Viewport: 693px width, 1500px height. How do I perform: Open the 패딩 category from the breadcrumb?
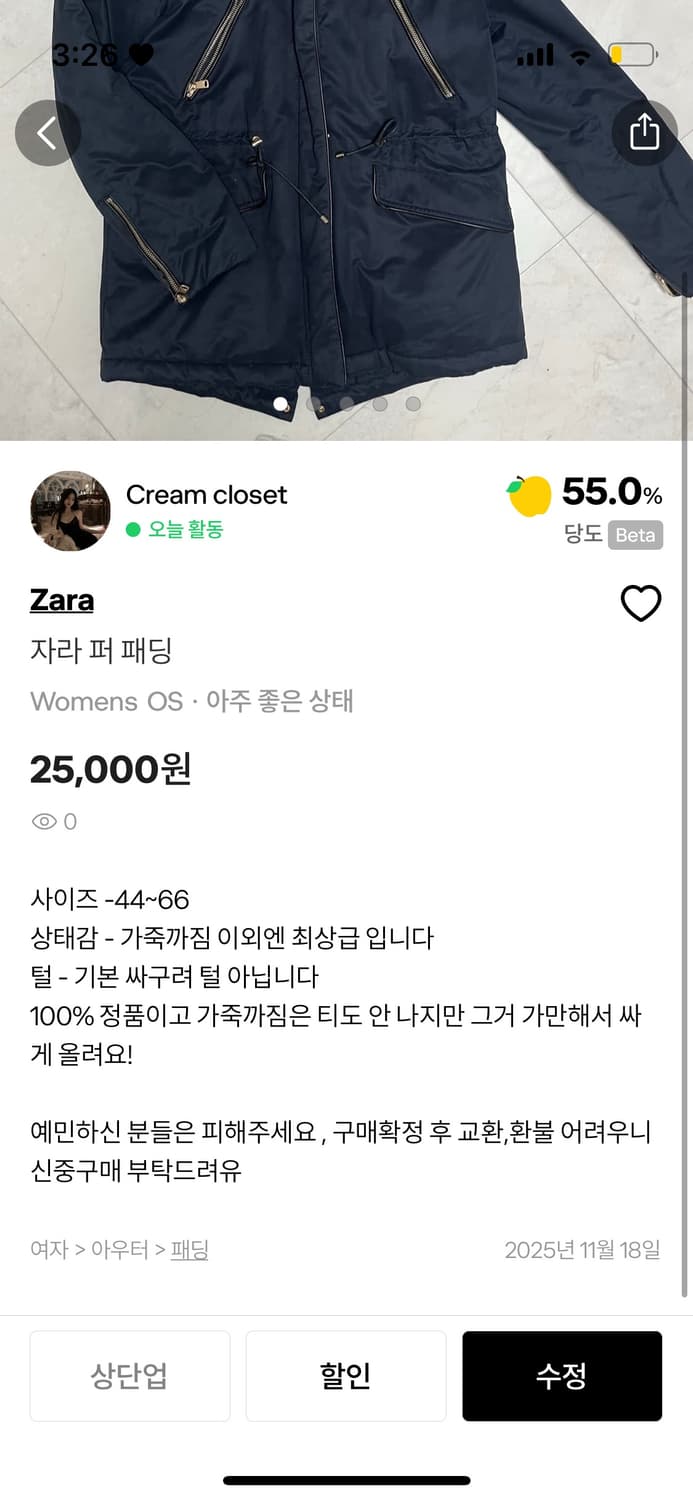point(190,1249)
